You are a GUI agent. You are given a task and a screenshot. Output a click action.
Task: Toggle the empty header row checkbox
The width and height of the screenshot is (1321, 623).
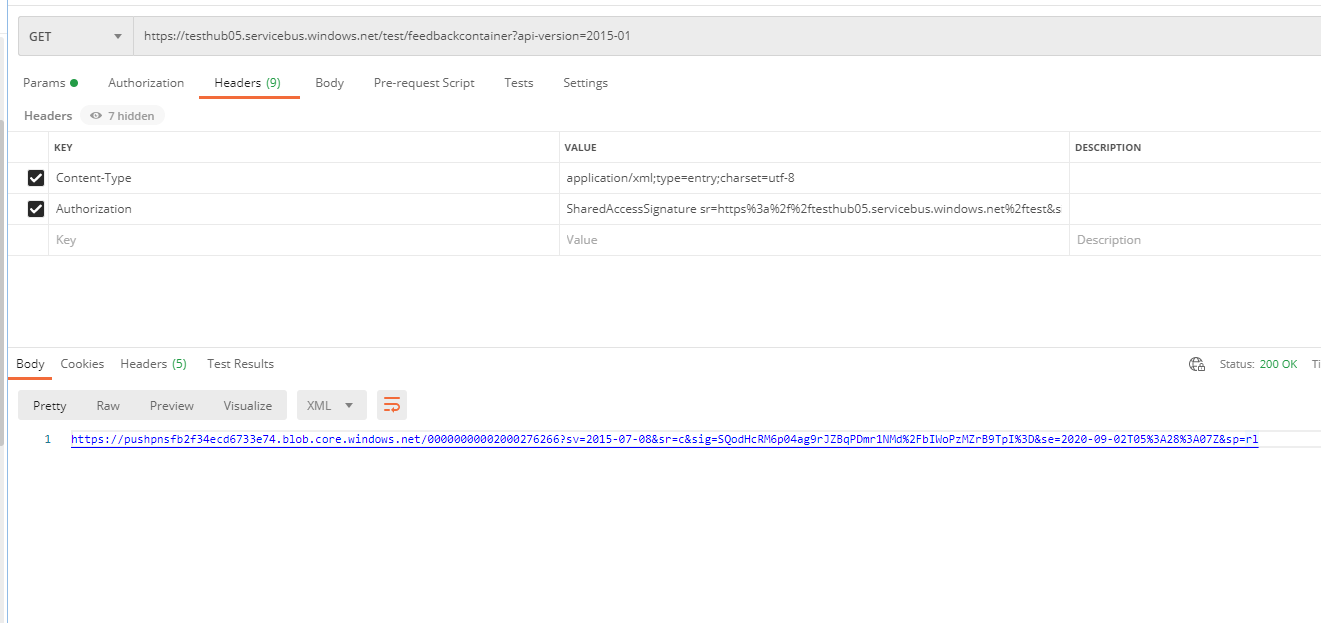coord(36,239)
